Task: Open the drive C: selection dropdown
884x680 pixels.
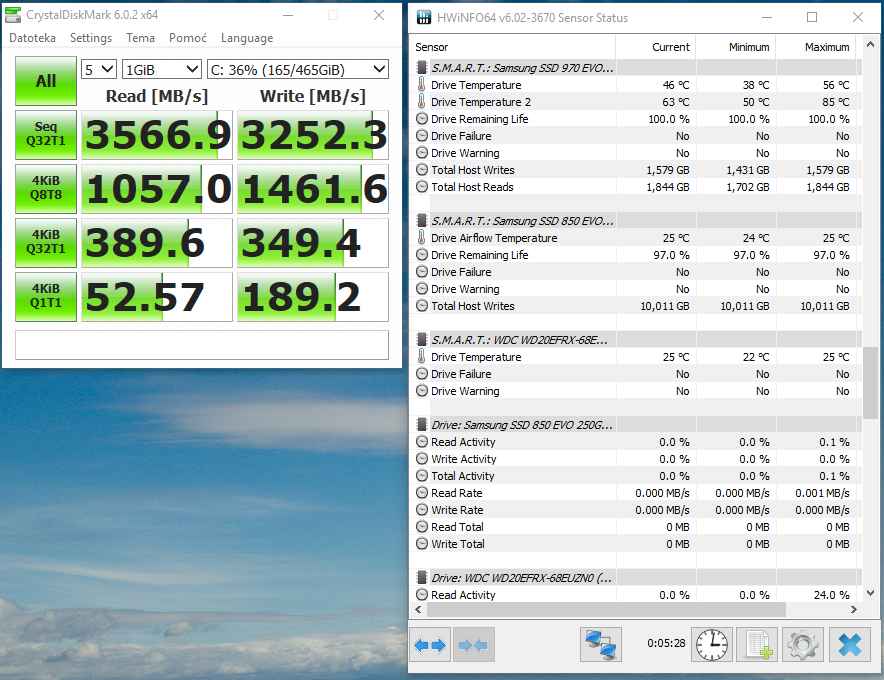Action: pyautogui.click(x=297, y=69)
